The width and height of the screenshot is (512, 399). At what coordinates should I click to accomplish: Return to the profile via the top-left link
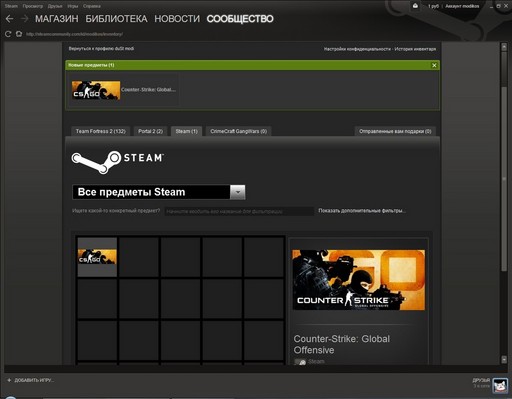[x=101, y=49]
